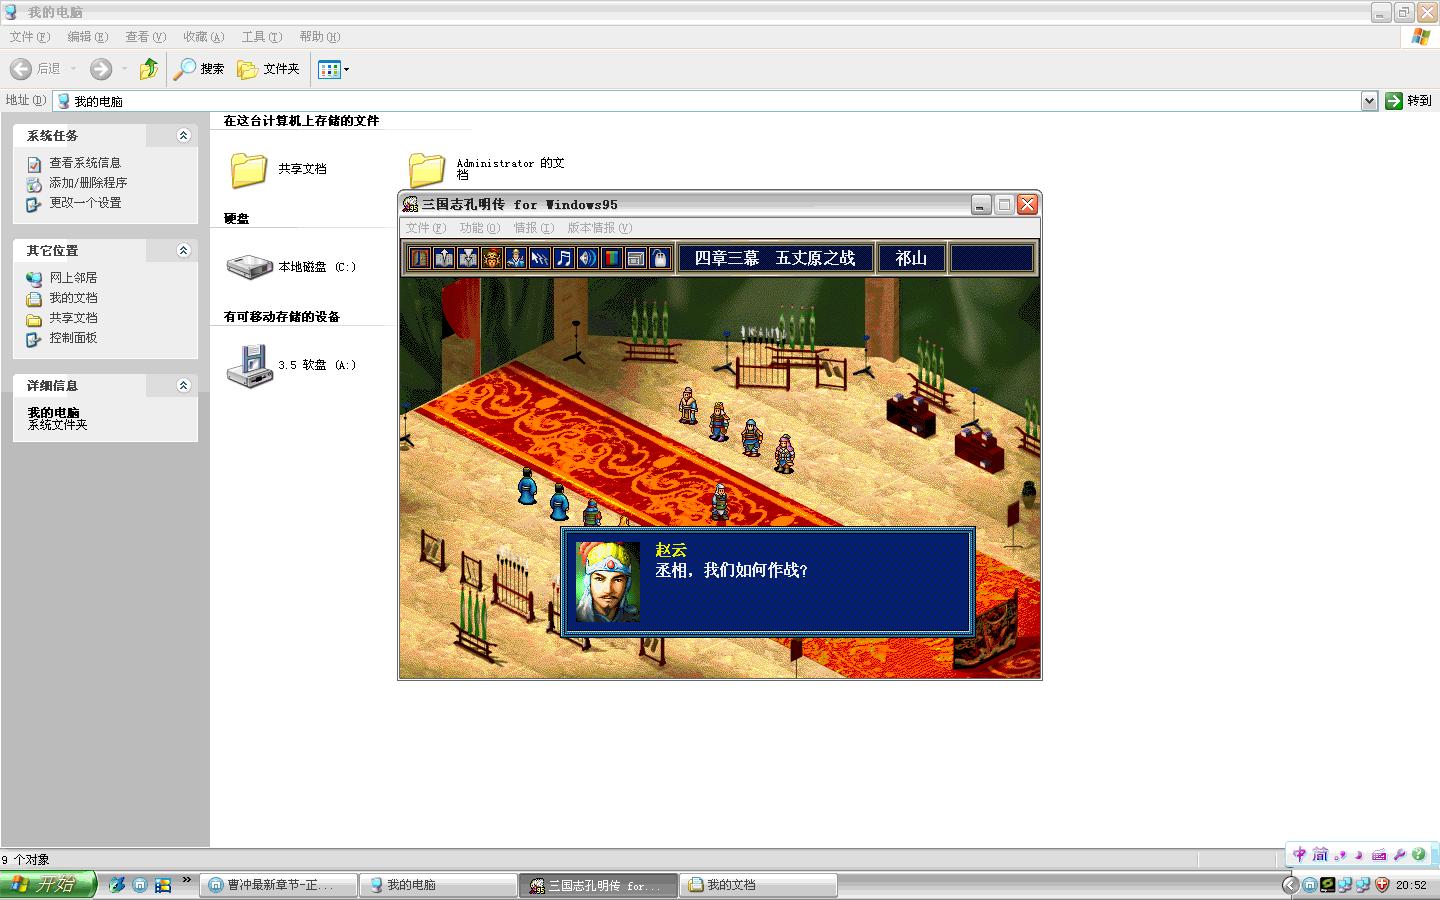Open 控制面板 in the sidebar

73,338
